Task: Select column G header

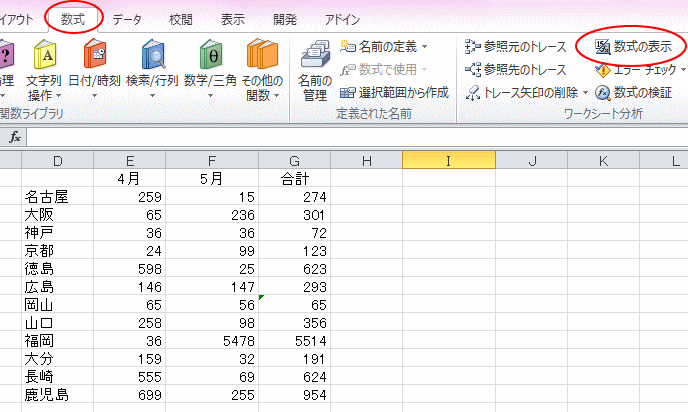Action: 294,161
